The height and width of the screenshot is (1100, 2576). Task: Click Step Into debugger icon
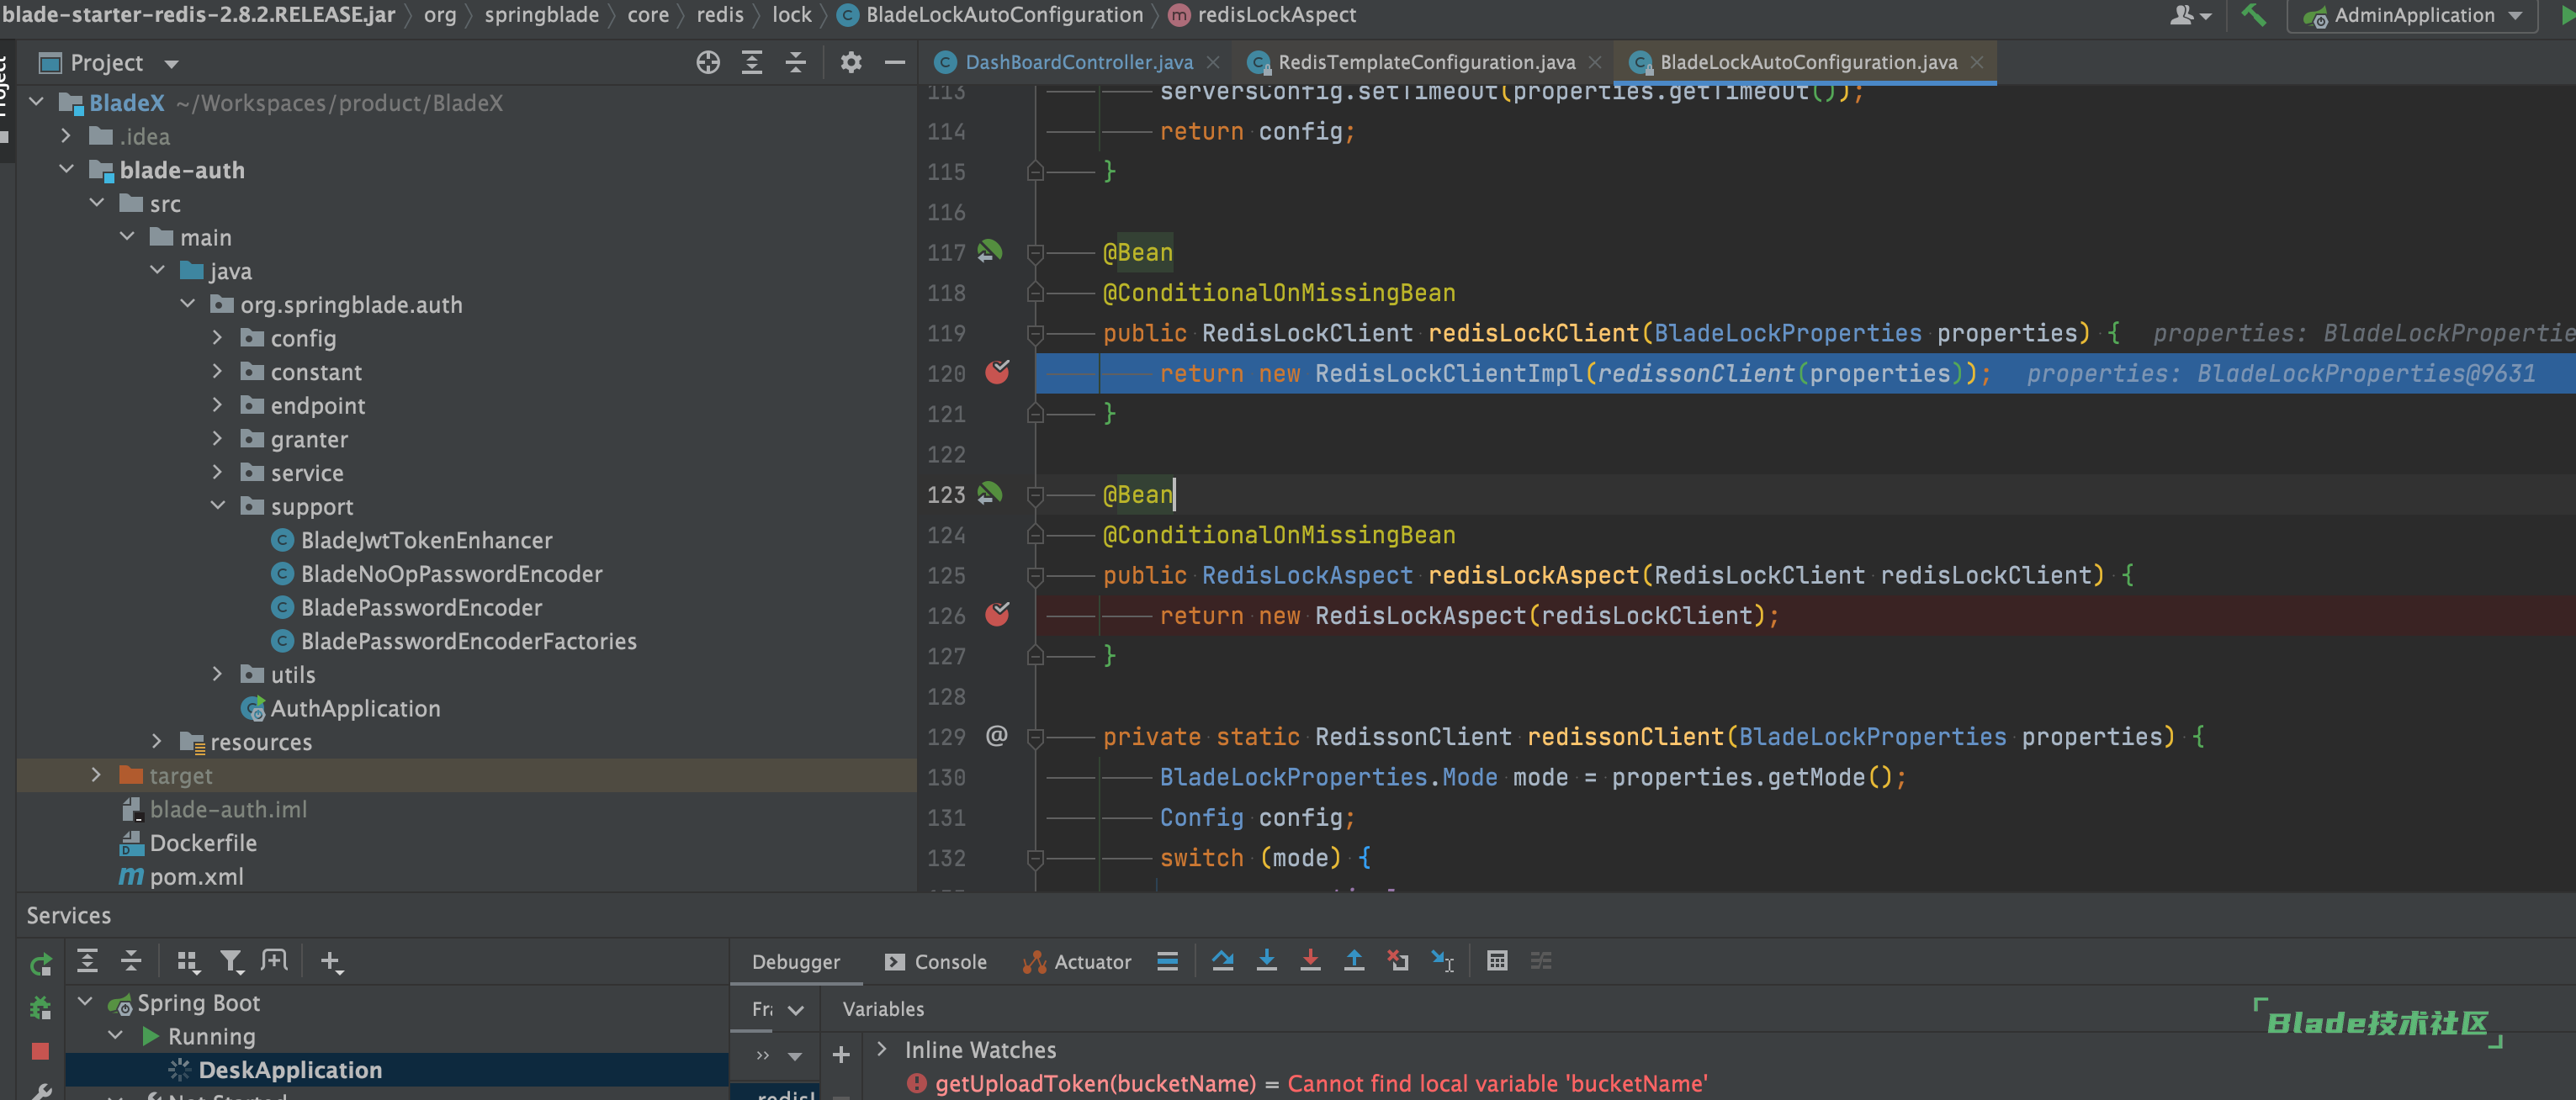[1266, 961]
